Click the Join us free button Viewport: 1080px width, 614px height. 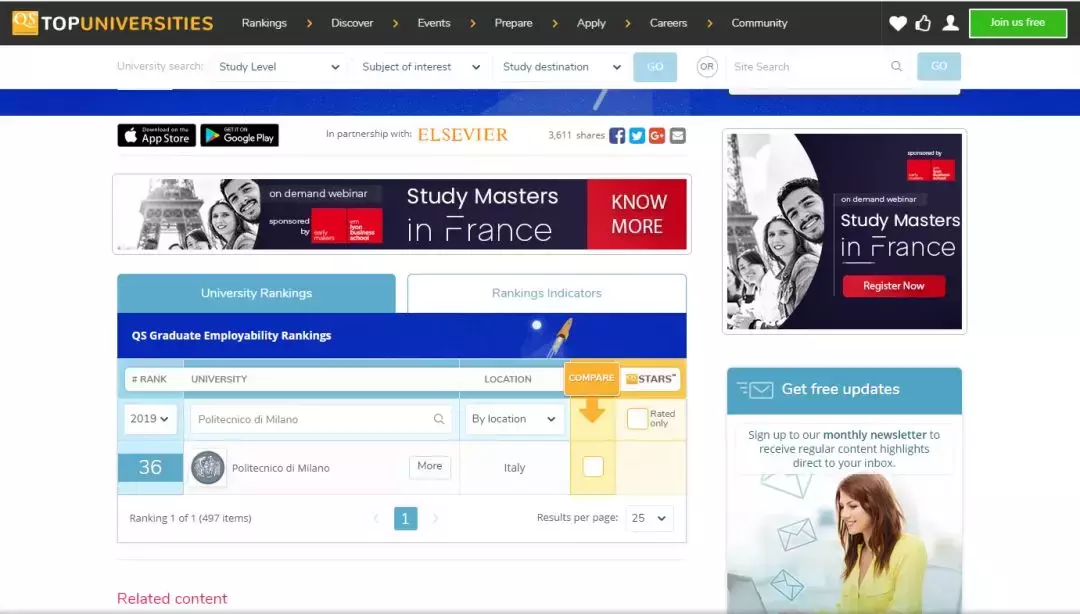[1018, 23]
